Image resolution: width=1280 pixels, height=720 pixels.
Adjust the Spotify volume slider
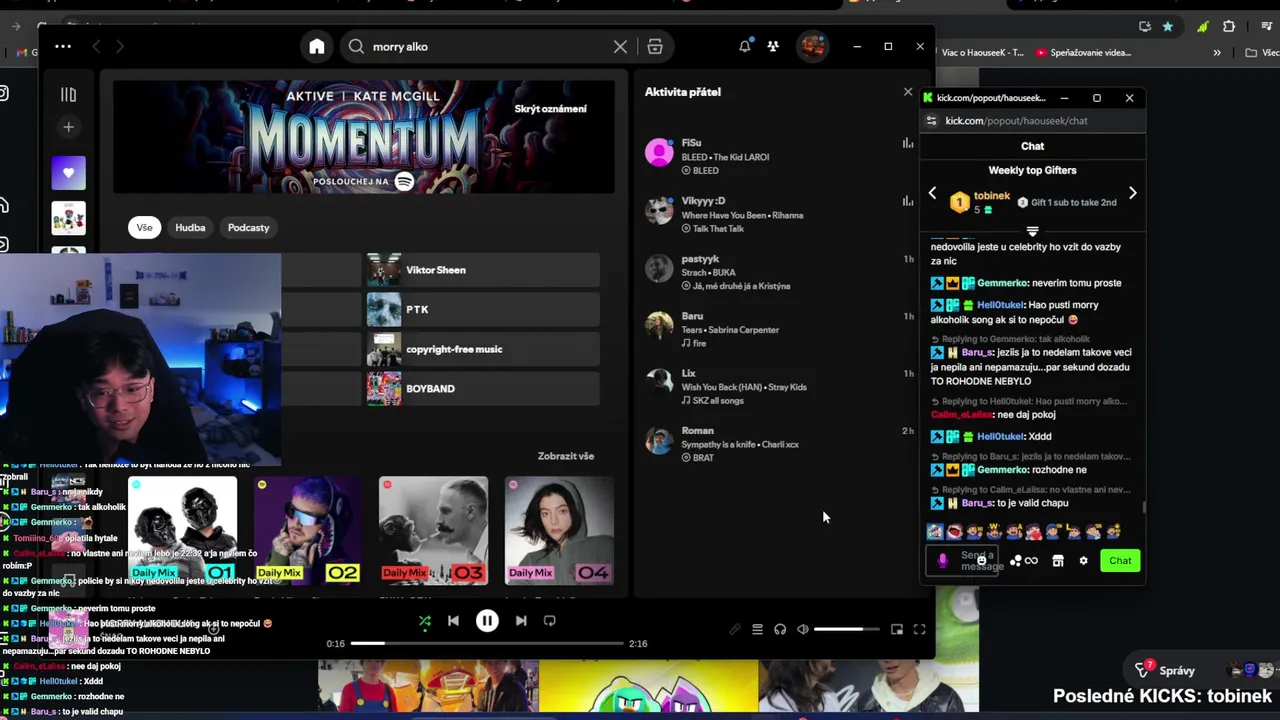pyautogui.click(x=847, y=629)
